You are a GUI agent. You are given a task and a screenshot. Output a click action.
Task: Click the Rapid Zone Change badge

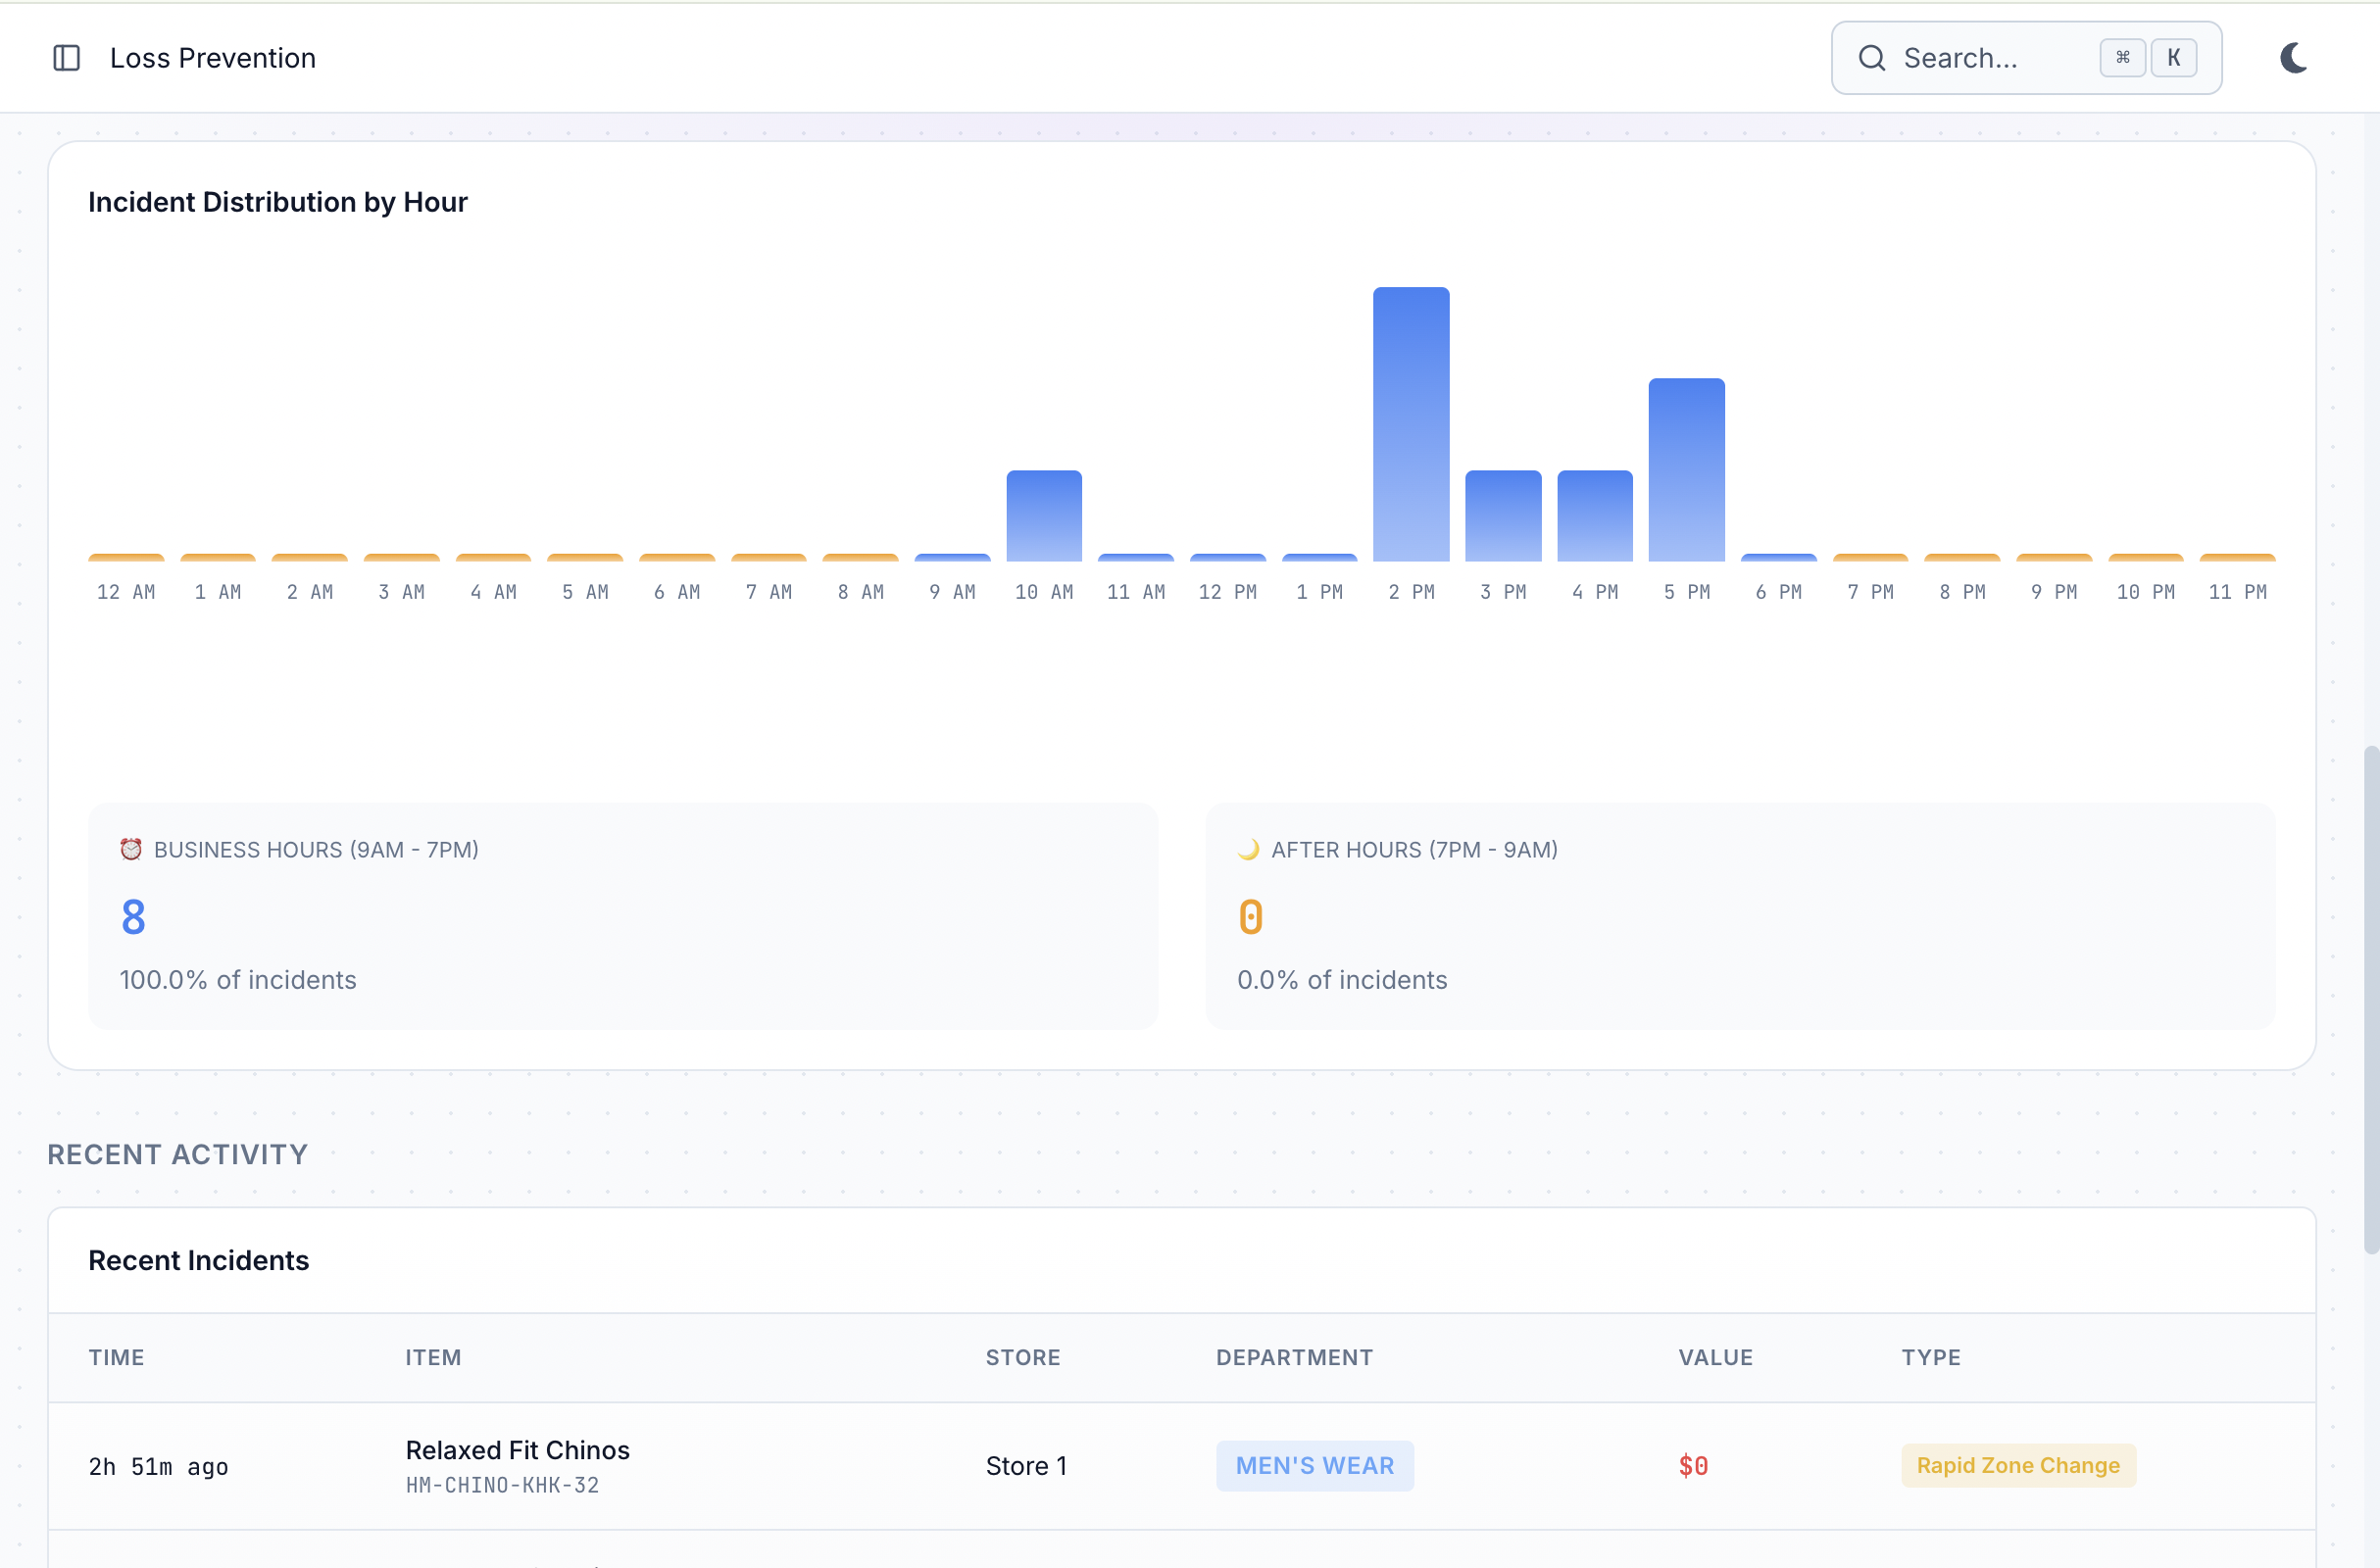2018,1465
